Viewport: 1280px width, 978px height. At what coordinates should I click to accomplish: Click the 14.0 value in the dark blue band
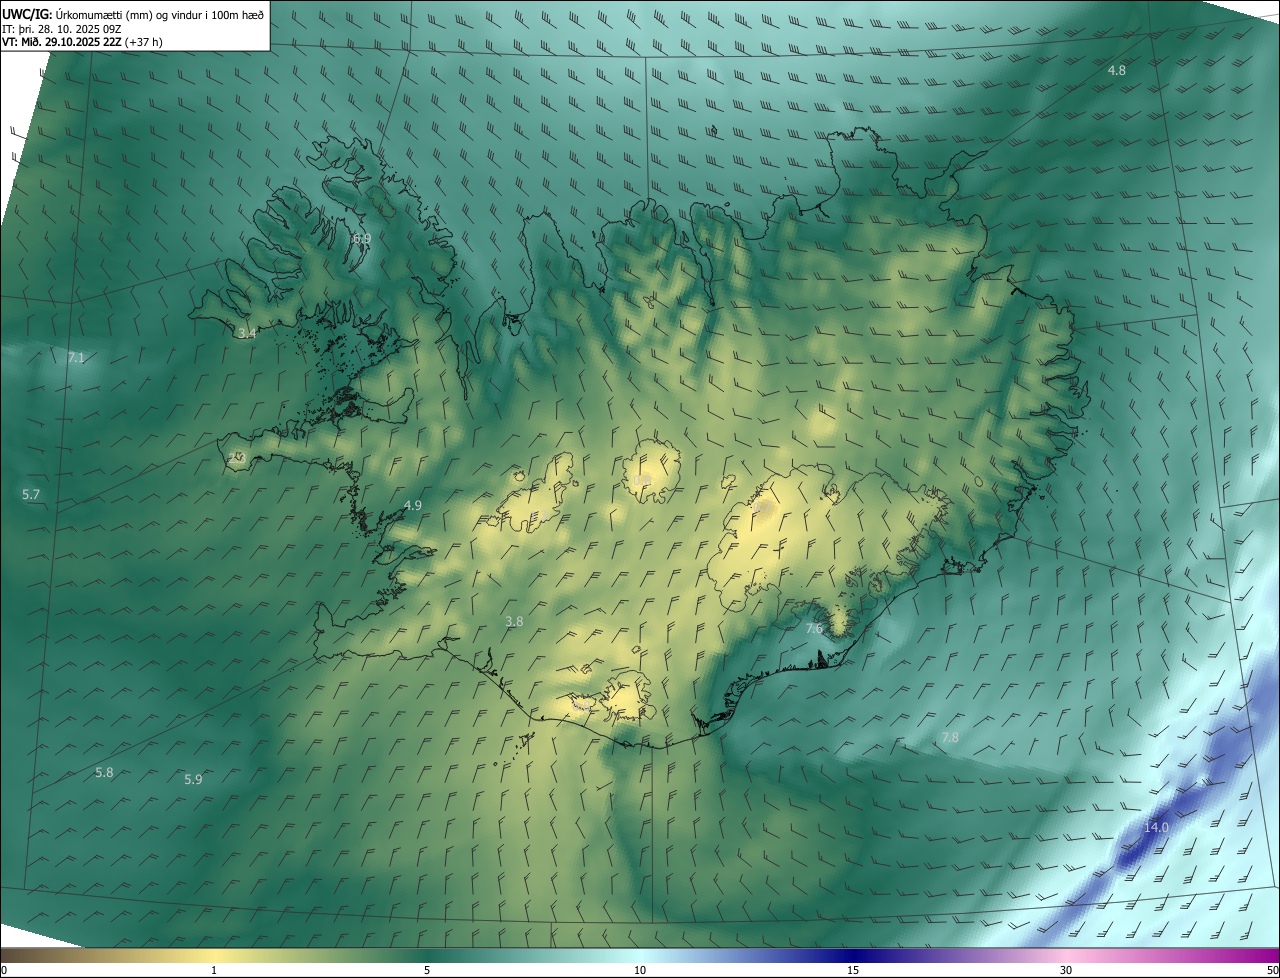tap(1156, 827)
